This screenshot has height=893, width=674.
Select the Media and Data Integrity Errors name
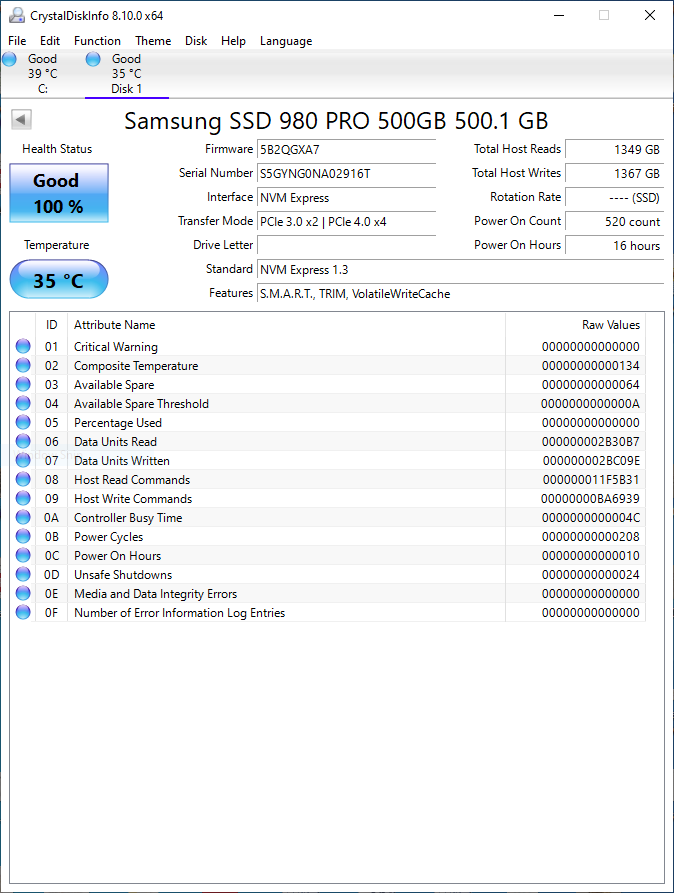point(156,593)
